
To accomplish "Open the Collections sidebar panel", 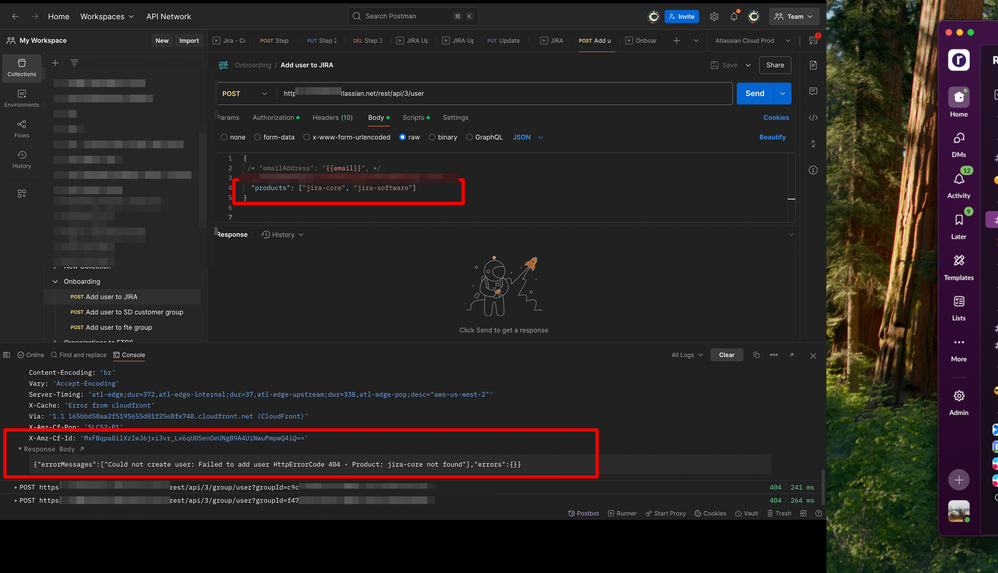I will tap(22, 67).
